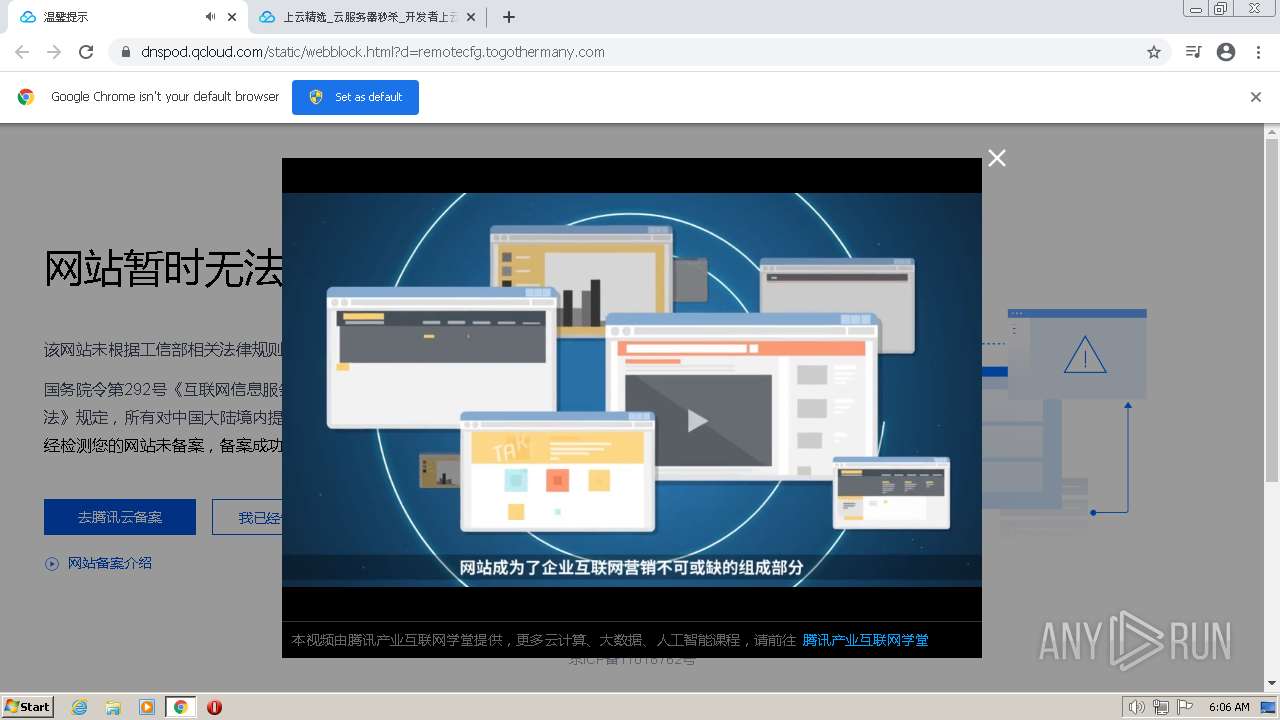The image size is (1280, 720).
Task: Reload the current page
Action: pyautogui.click(x=86, y=52)
